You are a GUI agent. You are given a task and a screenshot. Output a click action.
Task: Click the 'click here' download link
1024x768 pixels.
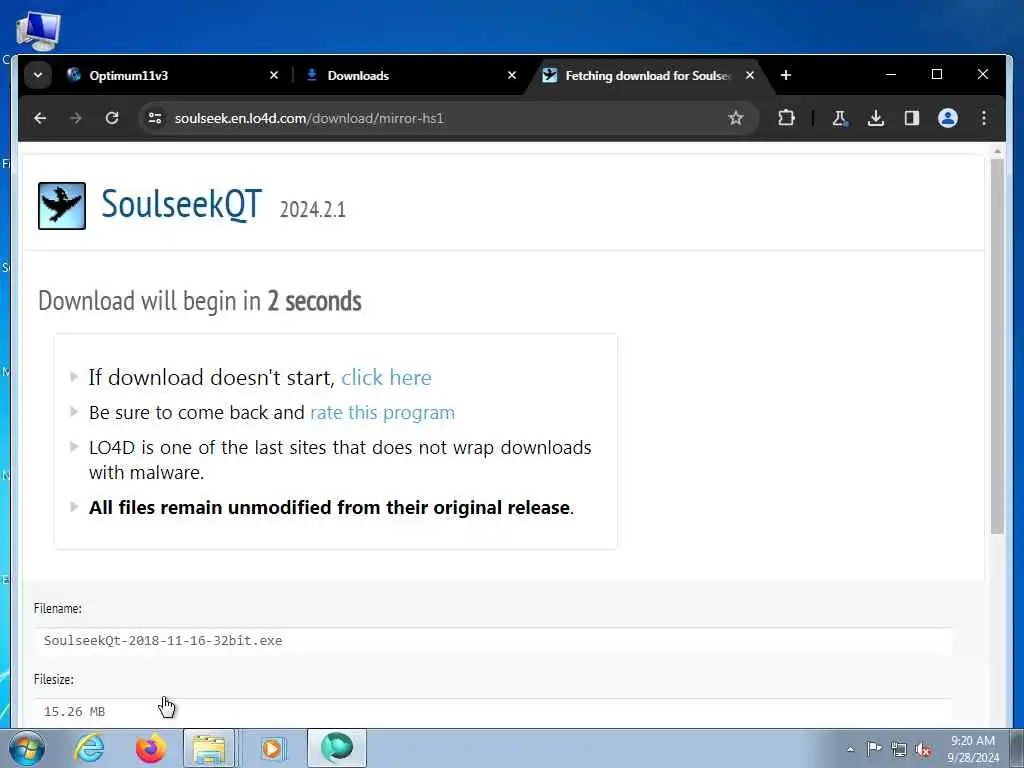point(386,377)
